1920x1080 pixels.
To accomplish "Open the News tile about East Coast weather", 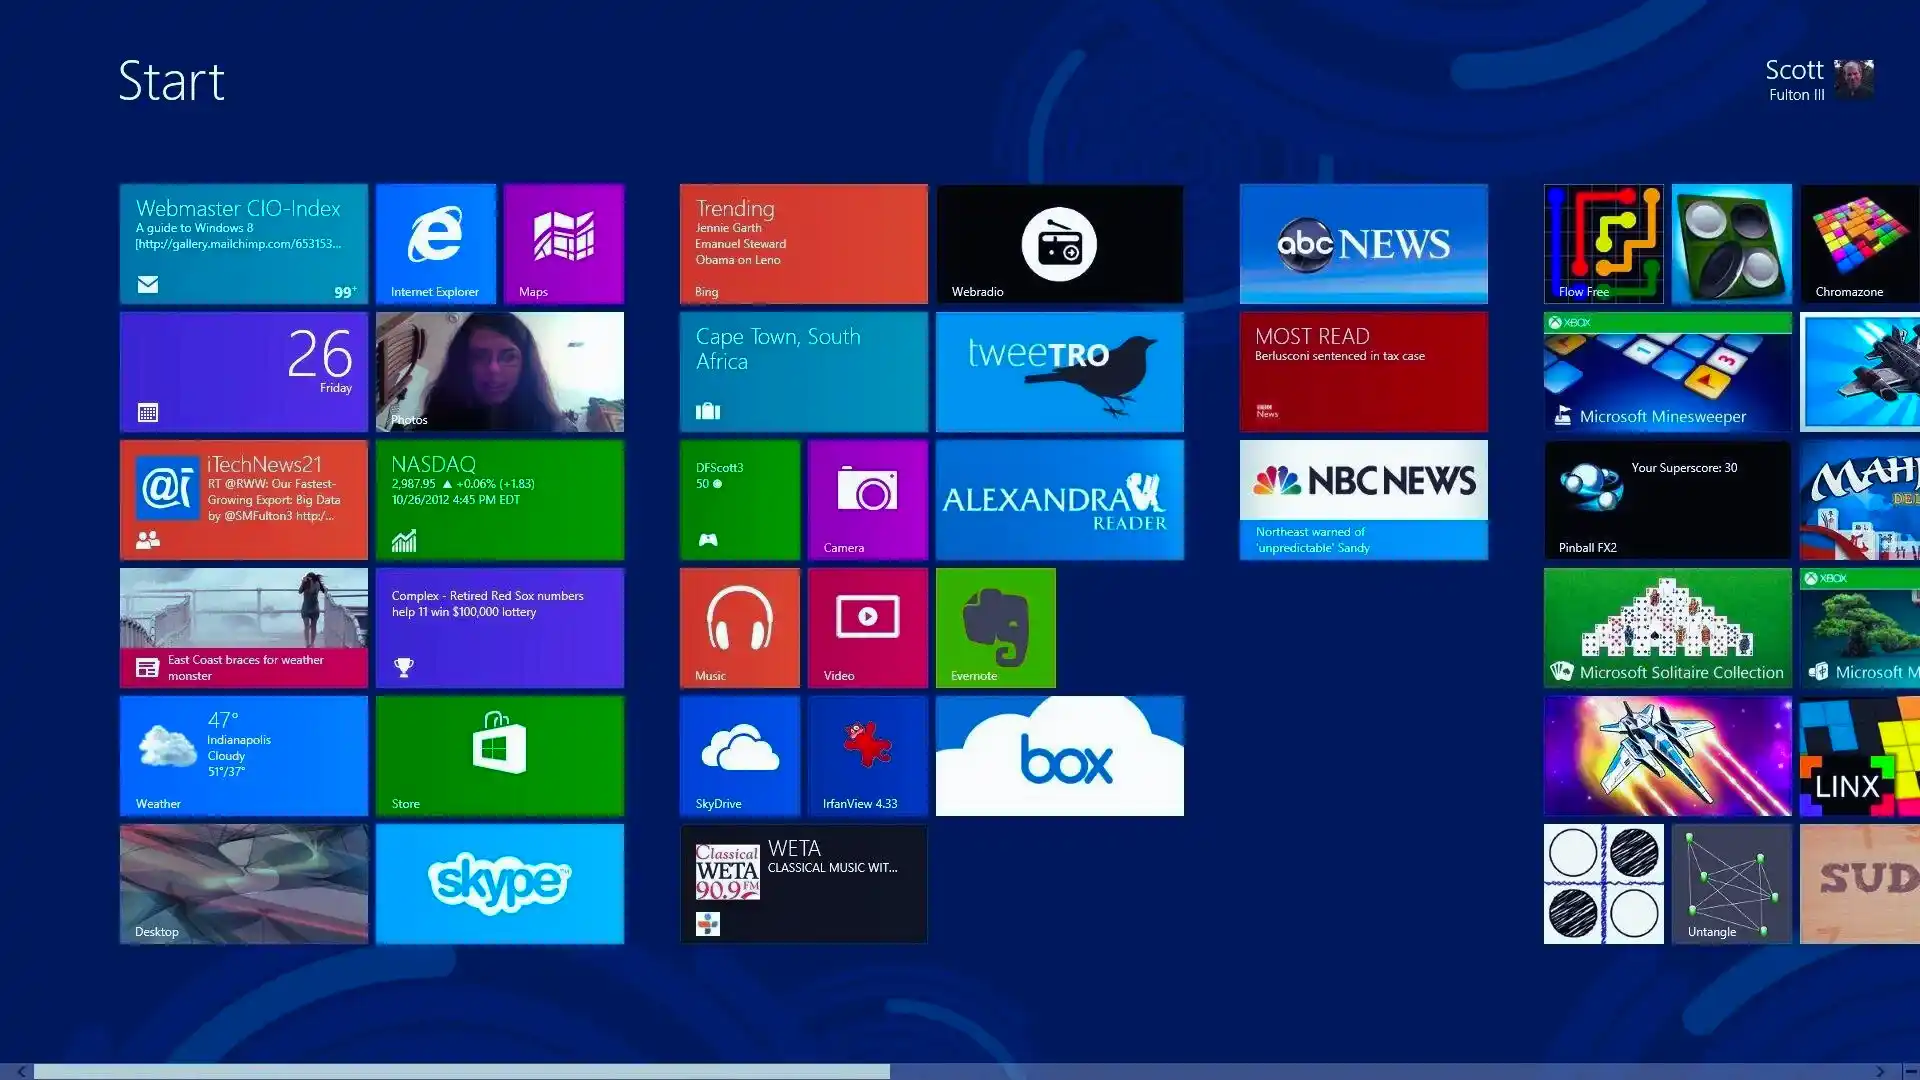I will click(244, 628).
